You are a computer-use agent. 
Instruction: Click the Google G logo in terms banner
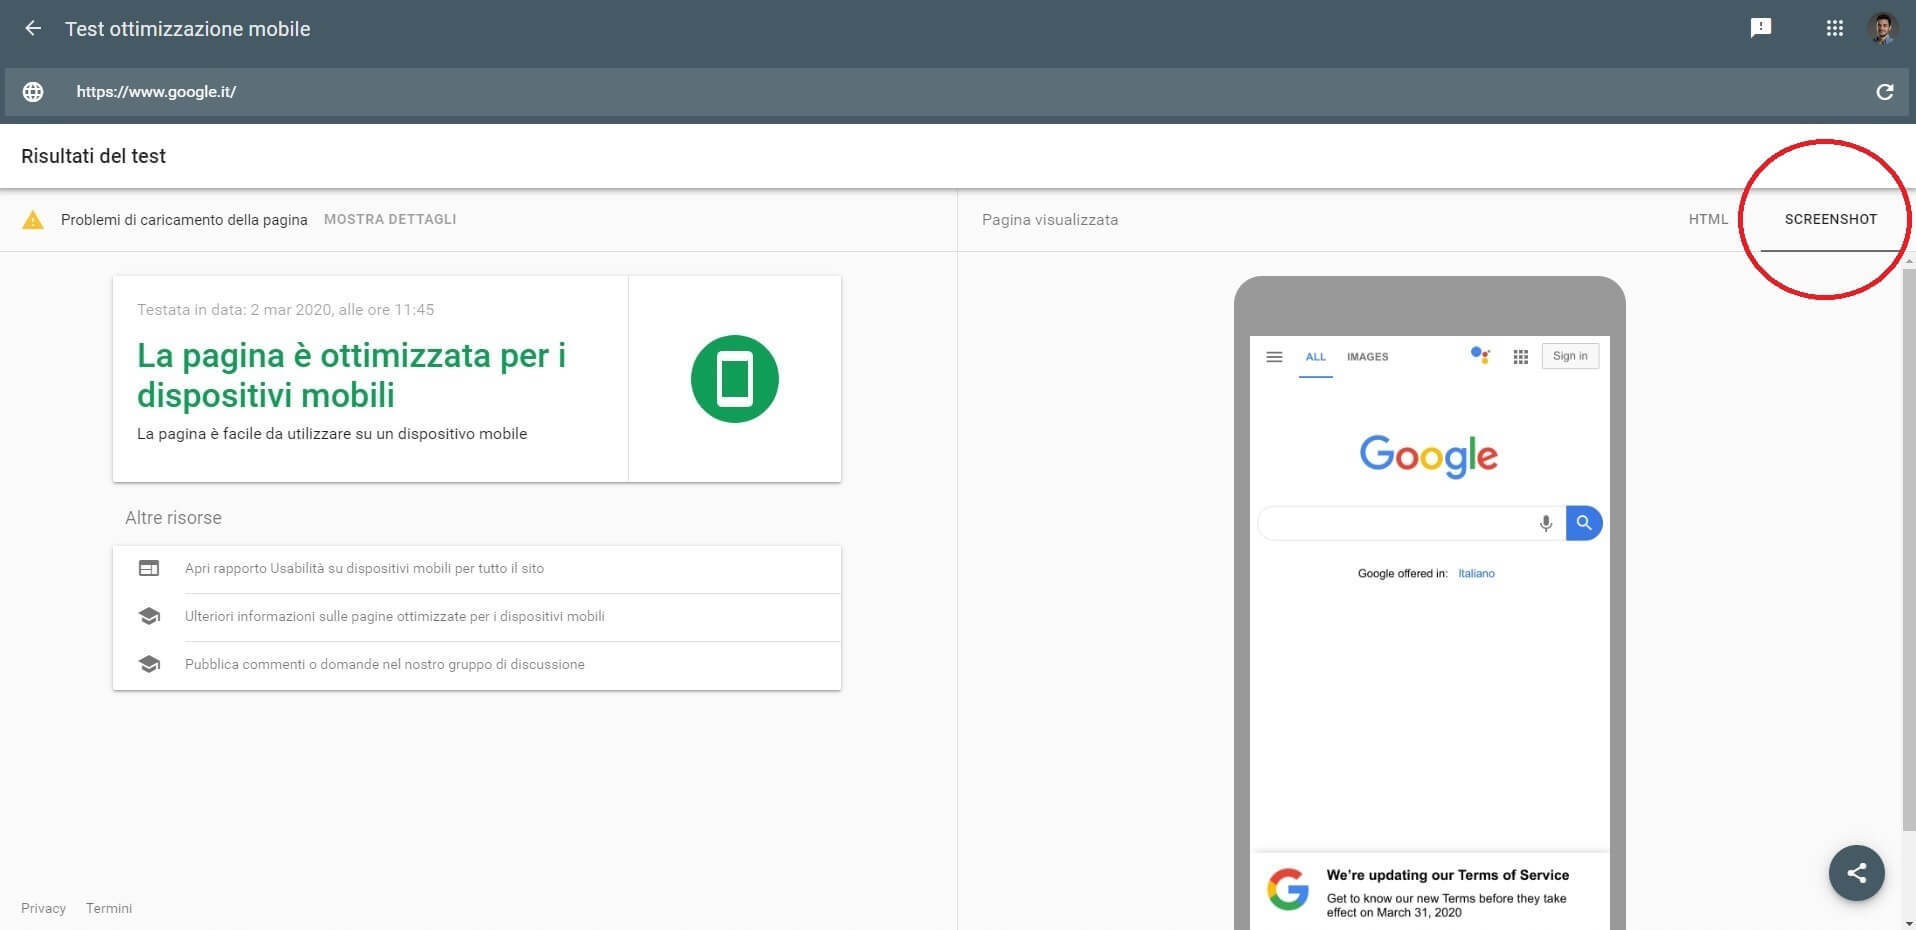(x=1288, y=889)
